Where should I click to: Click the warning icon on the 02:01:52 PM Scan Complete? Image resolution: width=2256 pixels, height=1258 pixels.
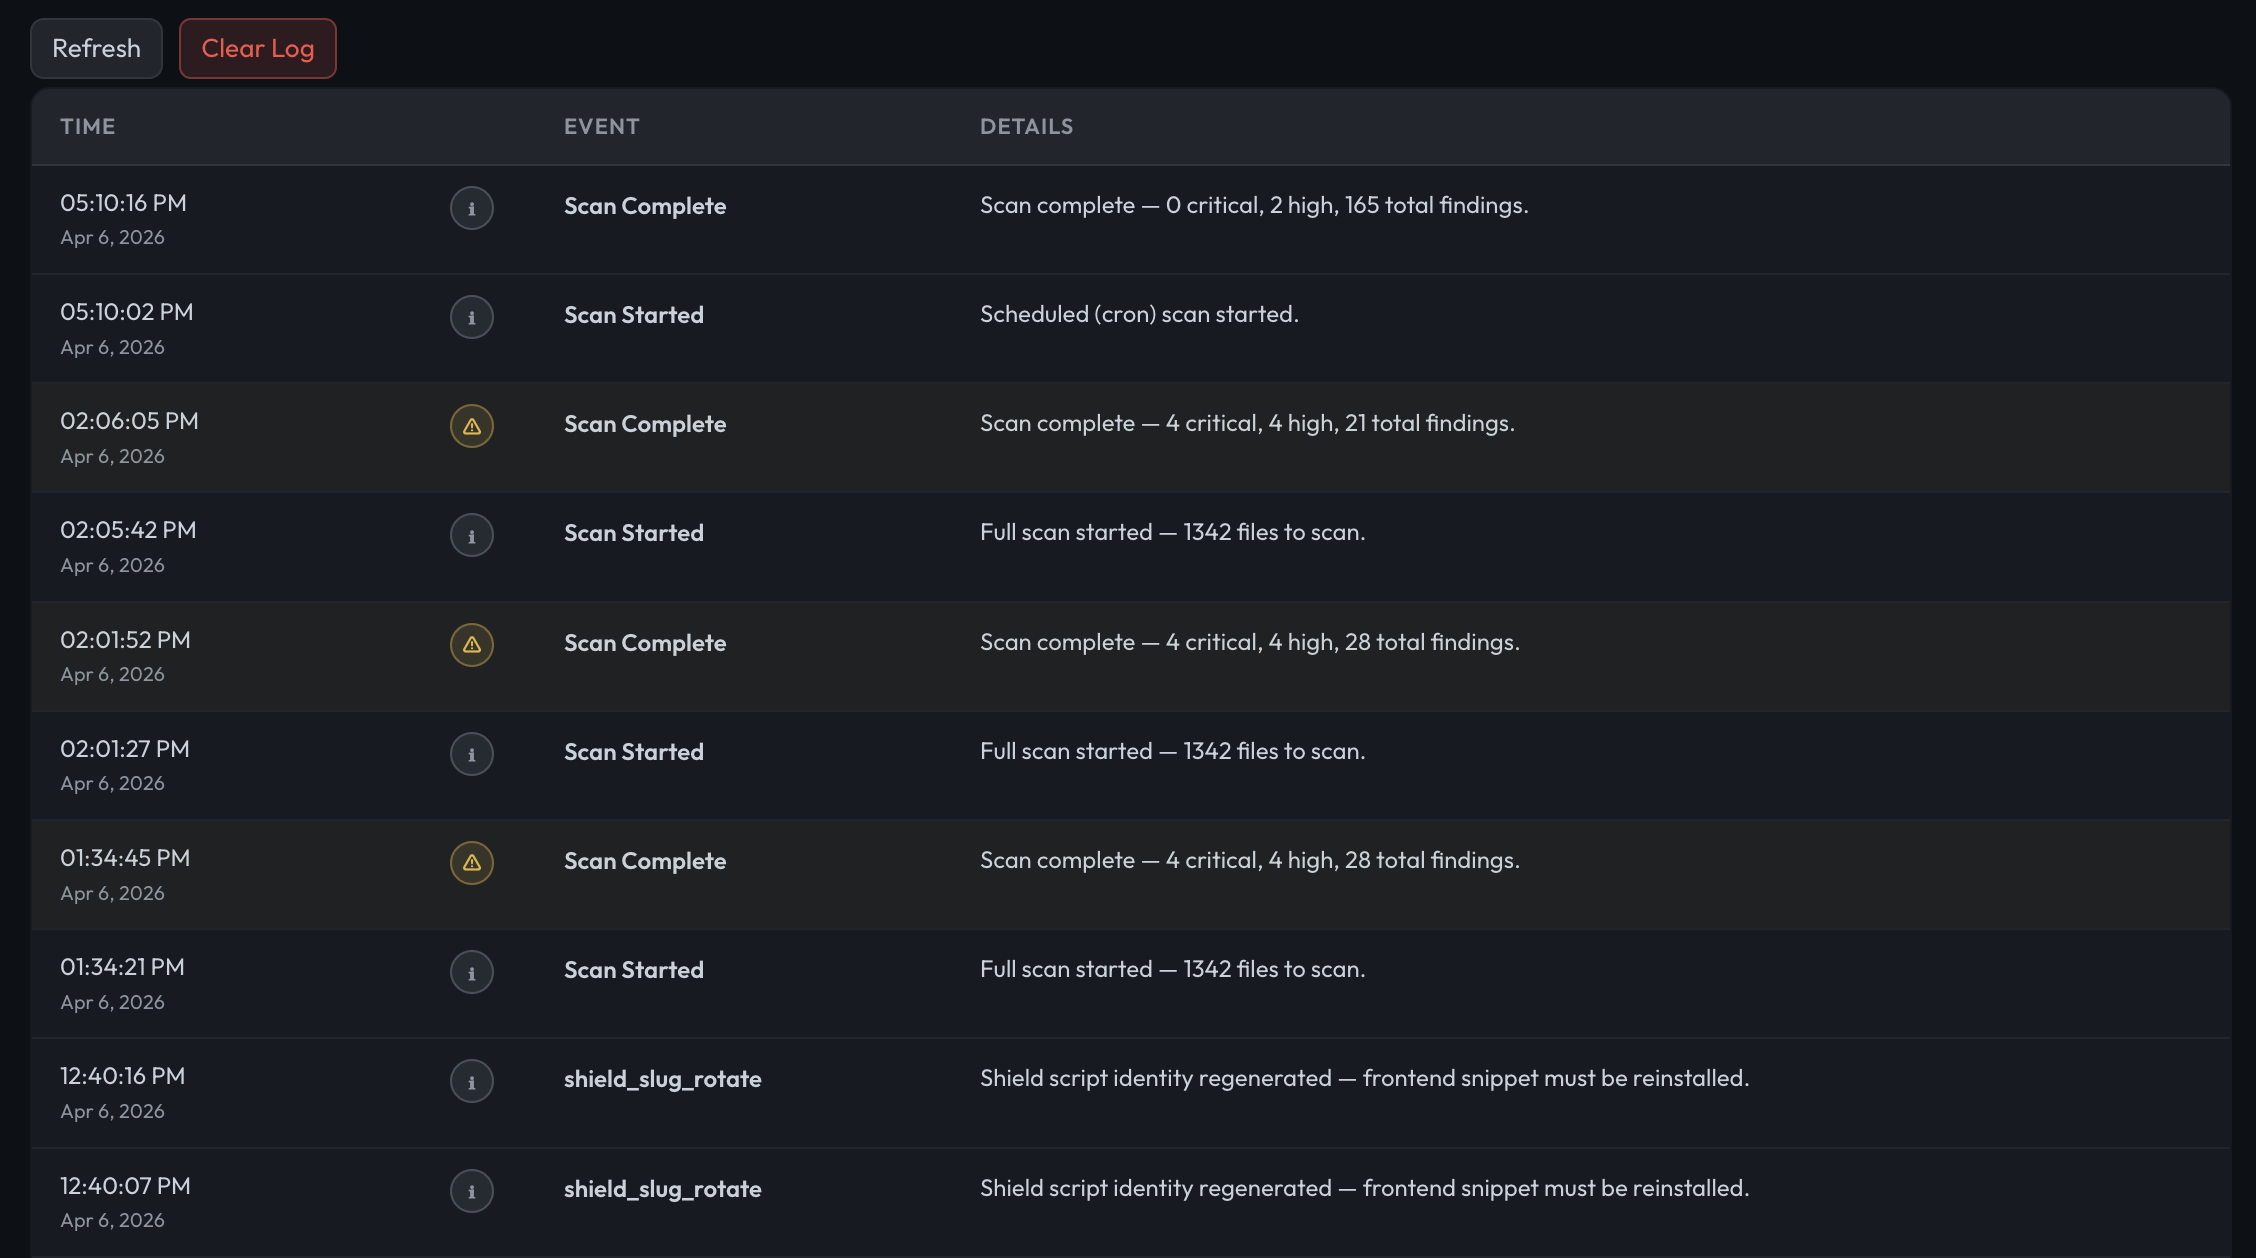tap(472, 645)
